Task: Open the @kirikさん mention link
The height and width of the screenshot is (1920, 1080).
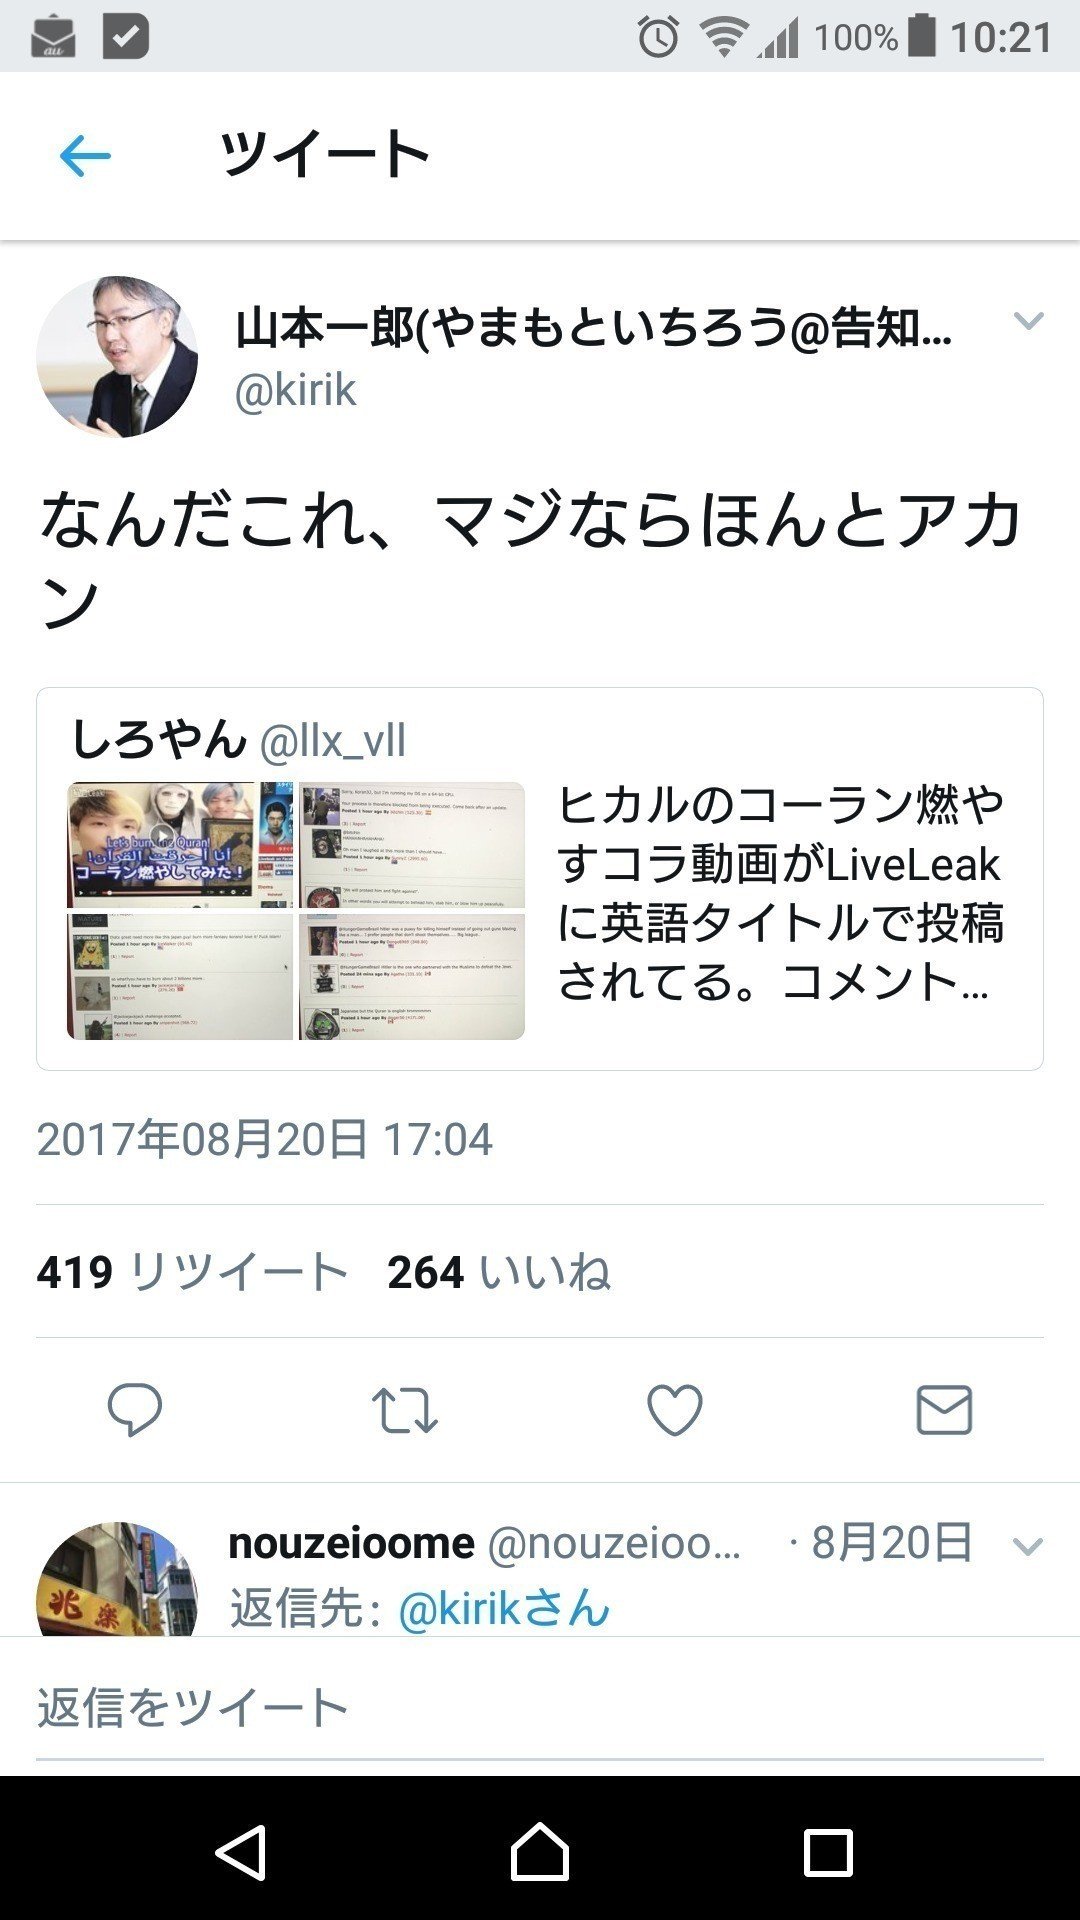Action: pos(504,1609)
